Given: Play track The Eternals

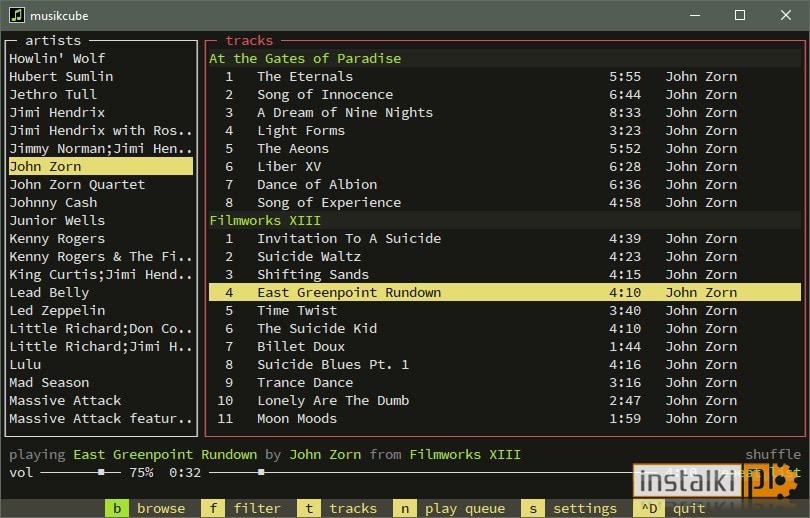Looking at the screenshot, I should [x=505, y=76].
